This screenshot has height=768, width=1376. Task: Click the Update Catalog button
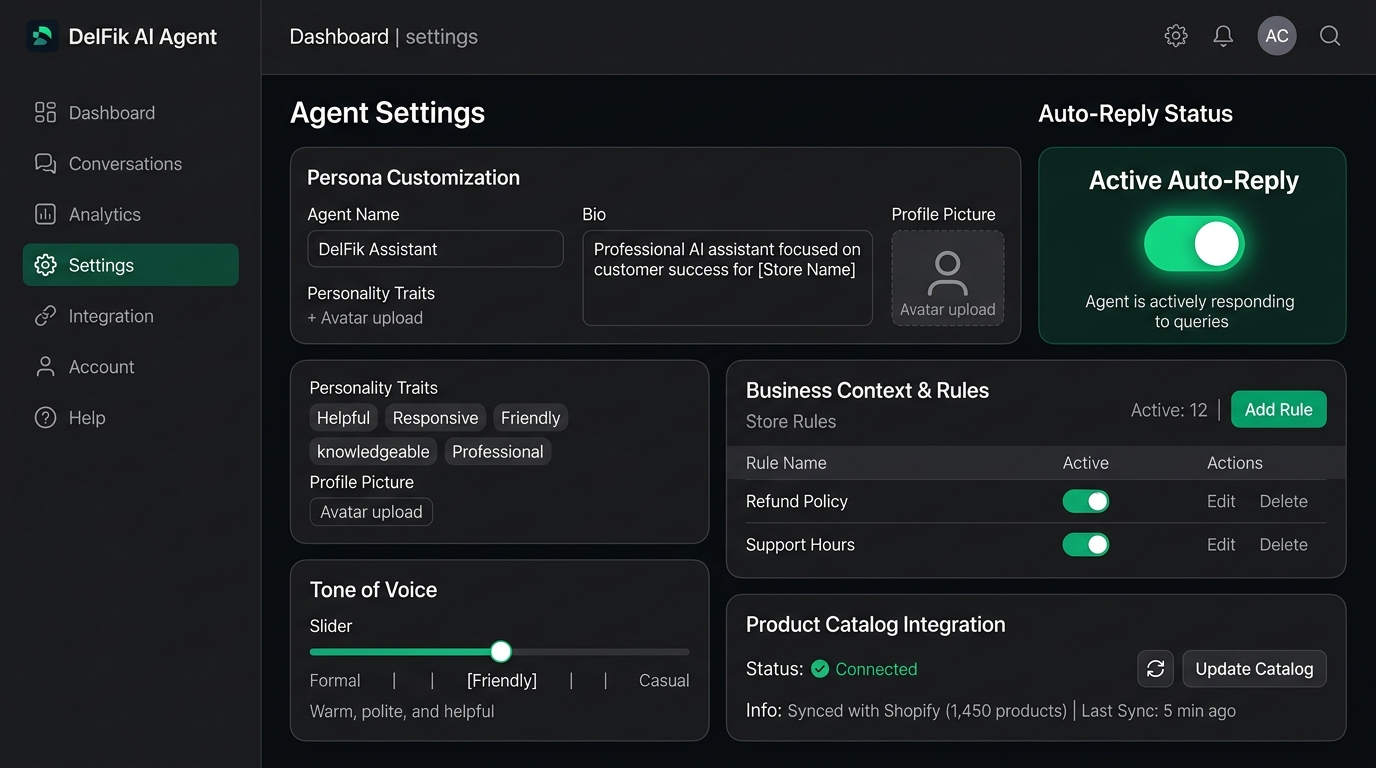tap(1254, 669)
